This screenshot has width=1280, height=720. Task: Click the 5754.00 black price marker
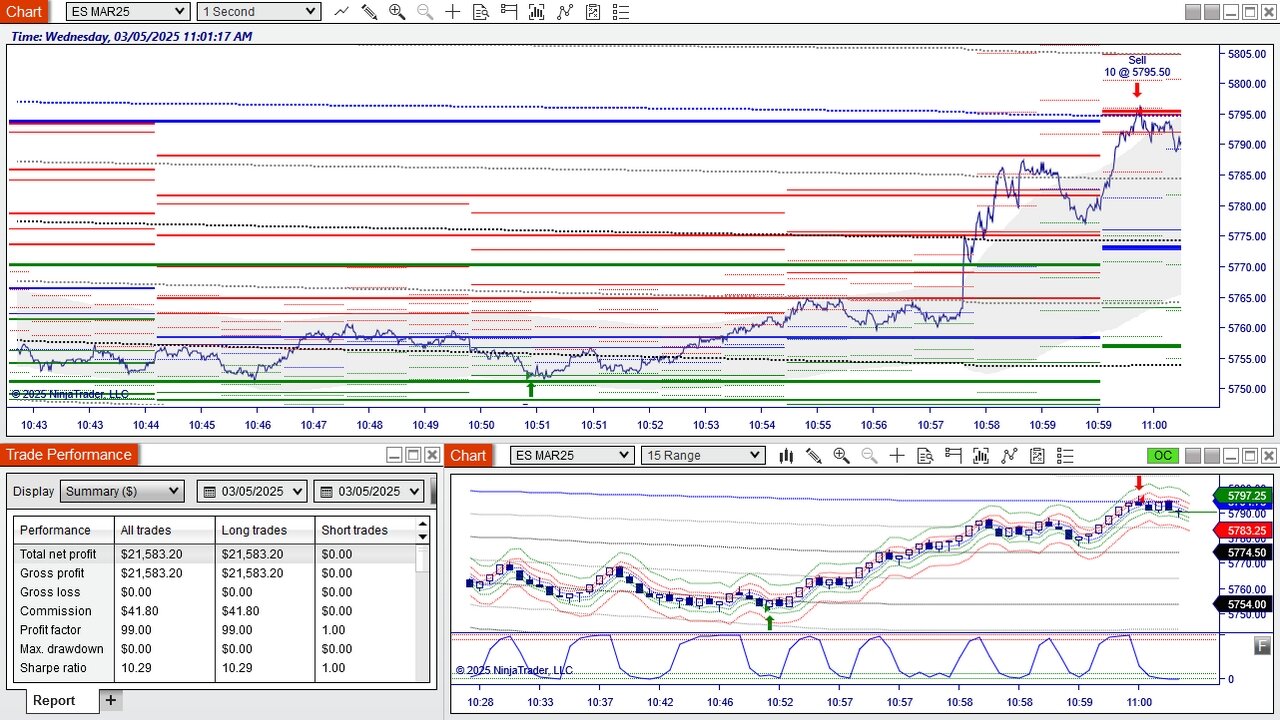1242,604
